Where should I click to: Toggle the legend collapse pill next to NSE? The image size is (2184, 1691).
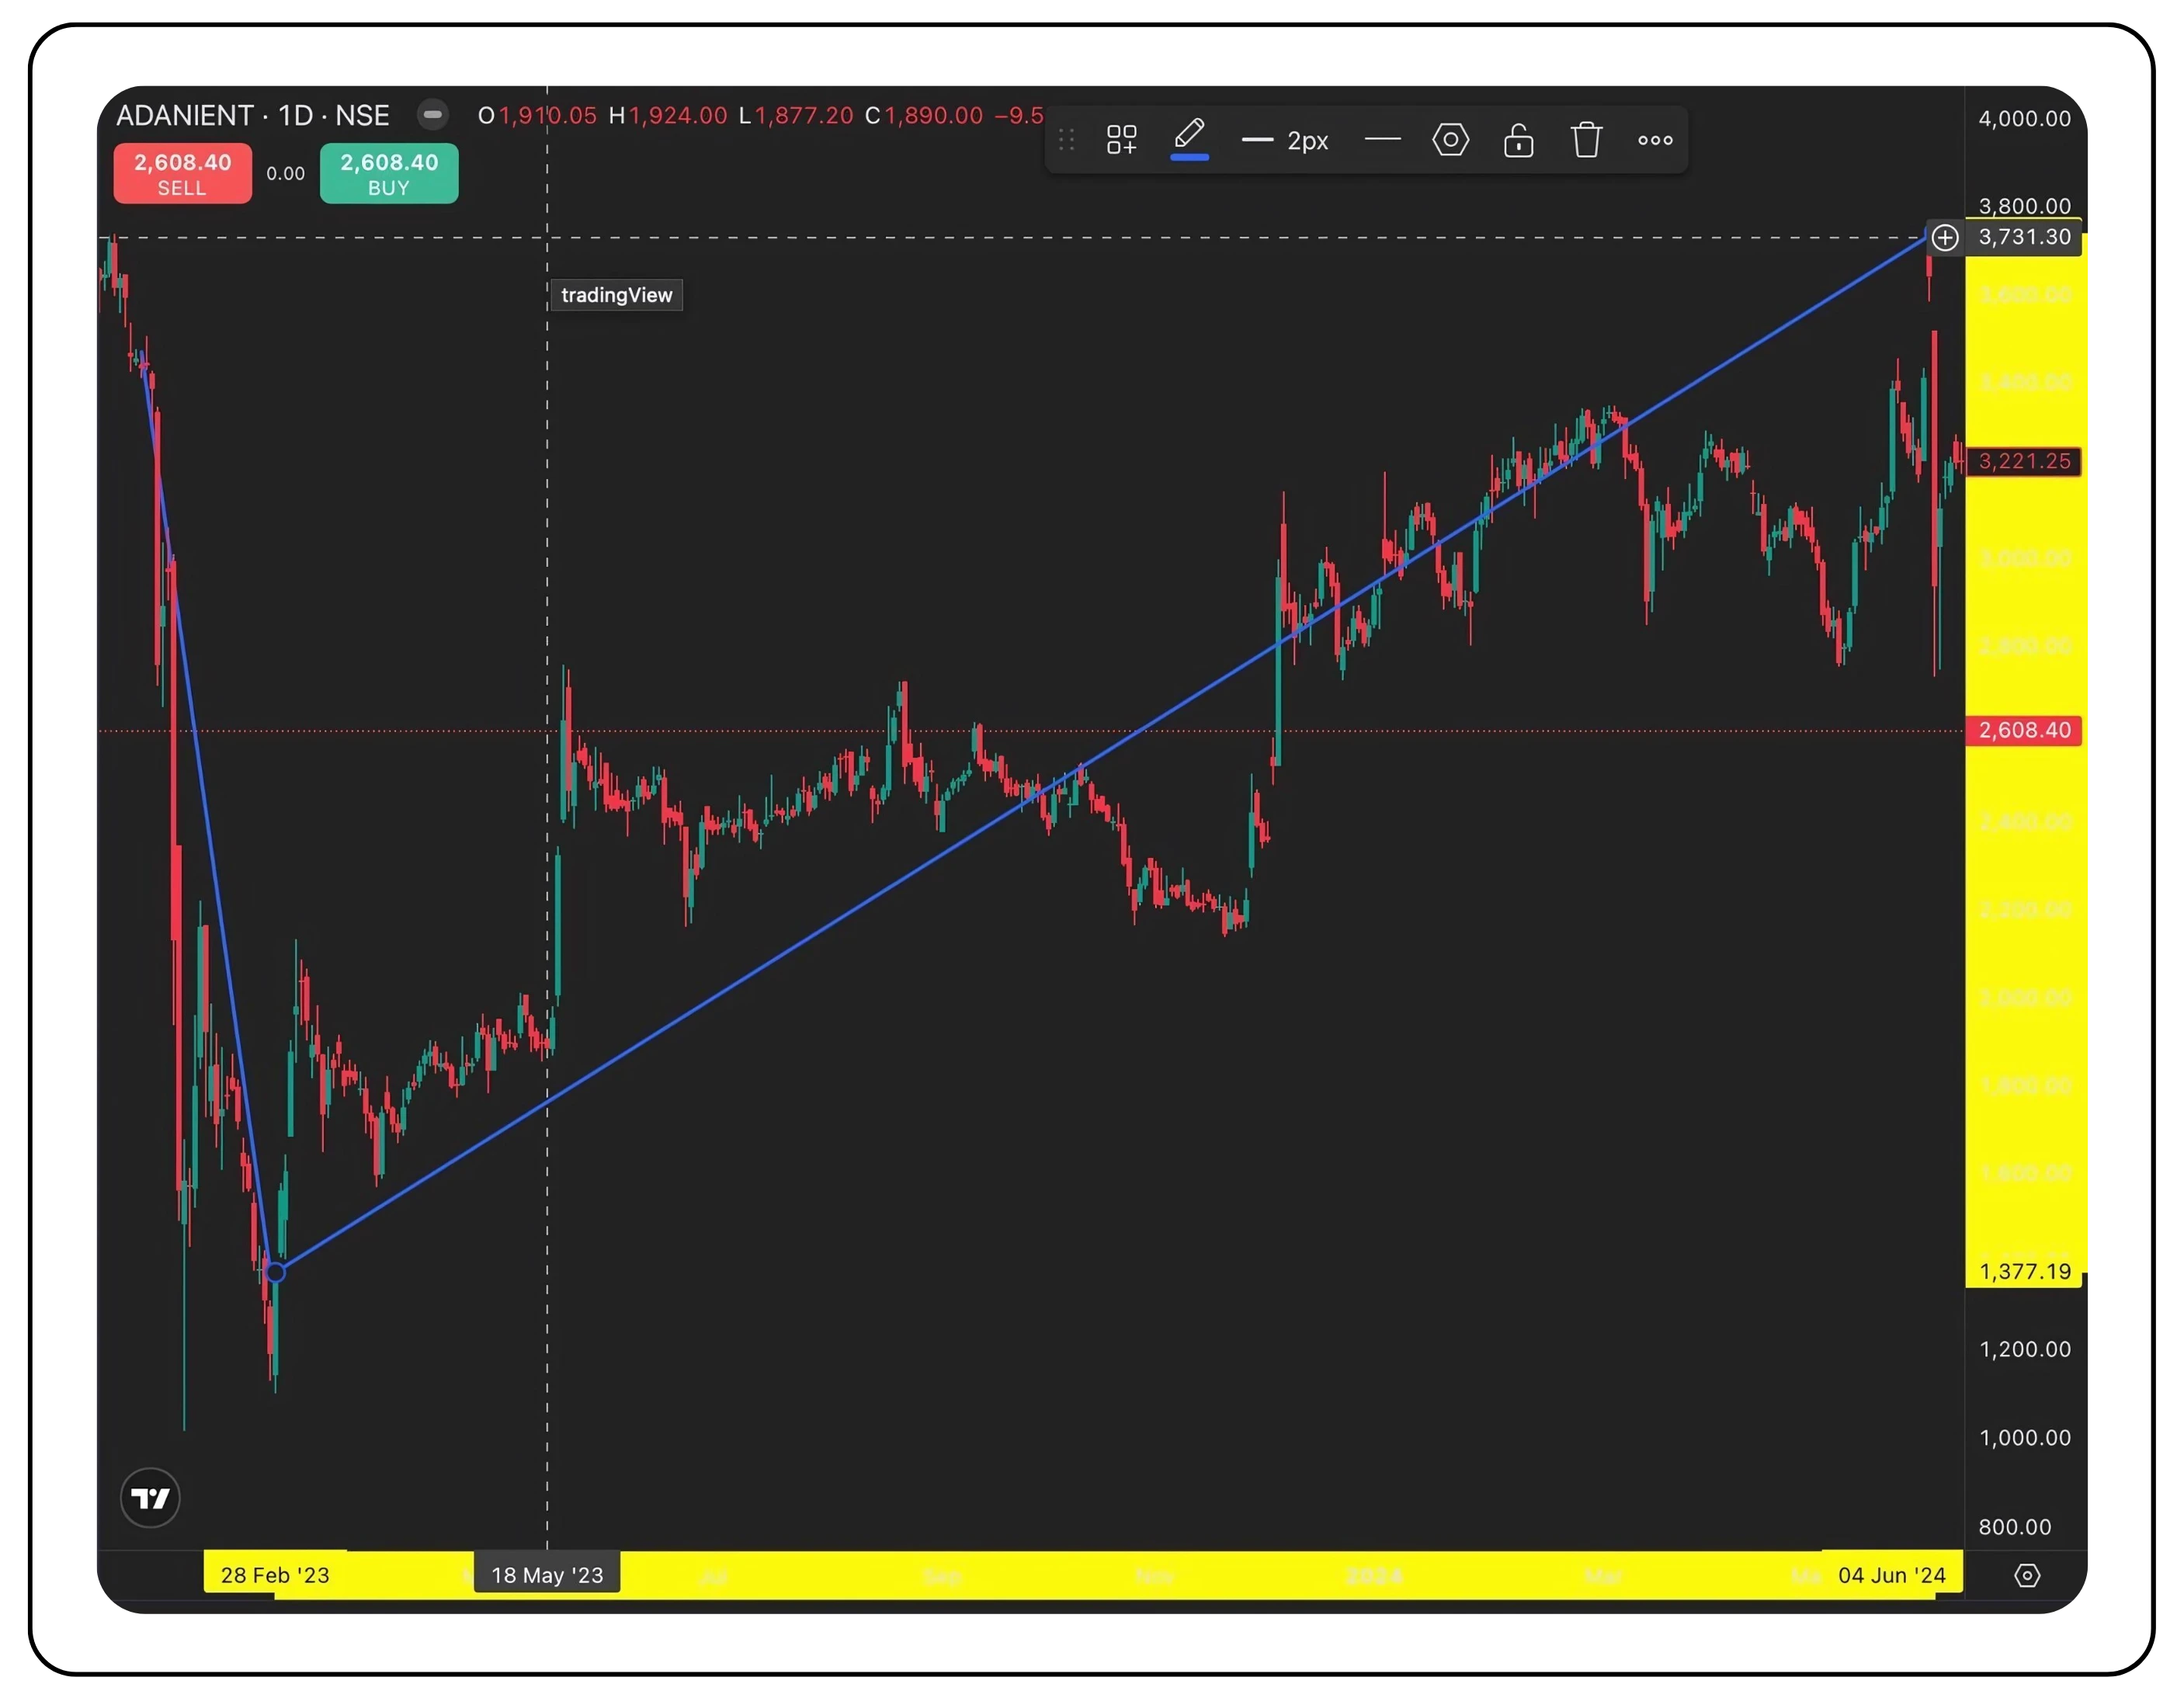coord(432,115)
